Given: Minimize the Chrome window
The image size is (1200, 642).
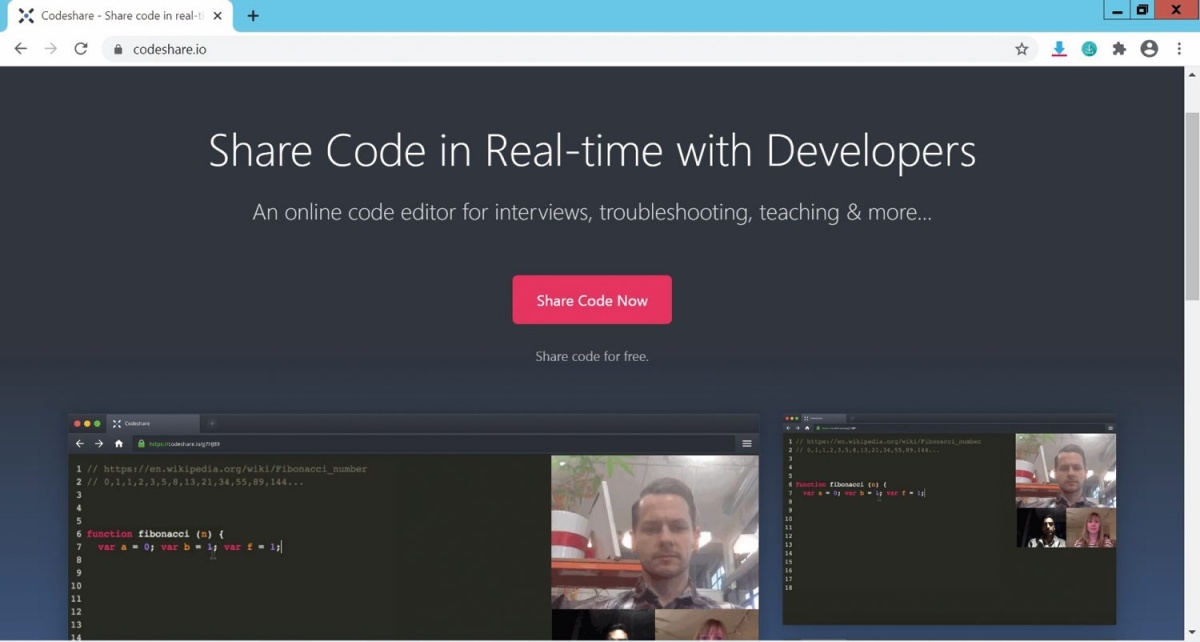Looking at the screenshot, I should click(x=1117, y=10).
